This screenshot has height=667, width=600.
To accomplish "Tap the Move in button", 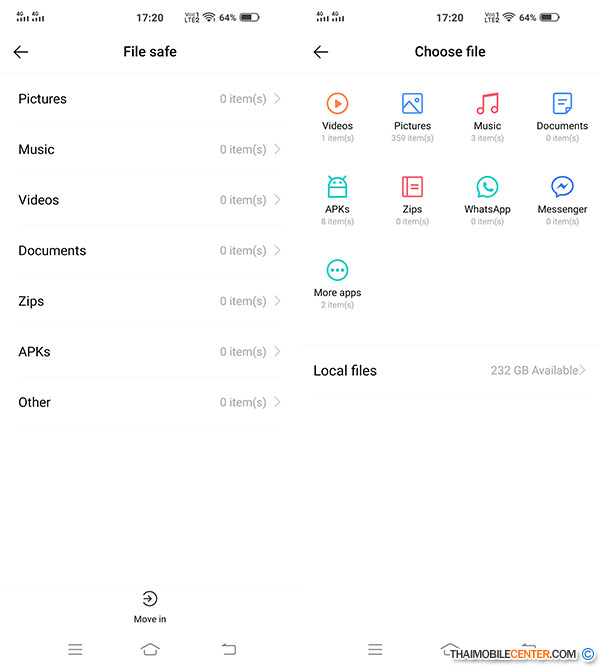I will point(150,607).
